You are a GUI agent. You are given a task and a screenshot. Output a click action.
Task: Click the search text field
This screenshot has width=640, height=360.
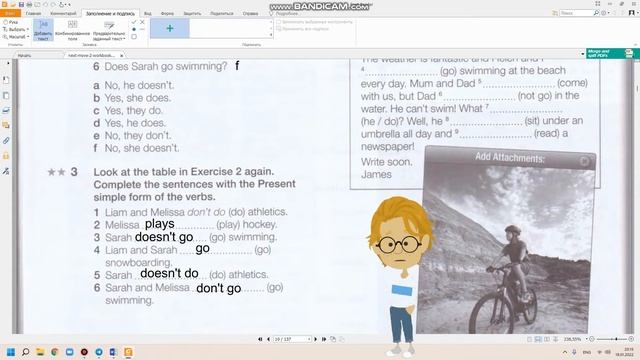click(576, 13)
